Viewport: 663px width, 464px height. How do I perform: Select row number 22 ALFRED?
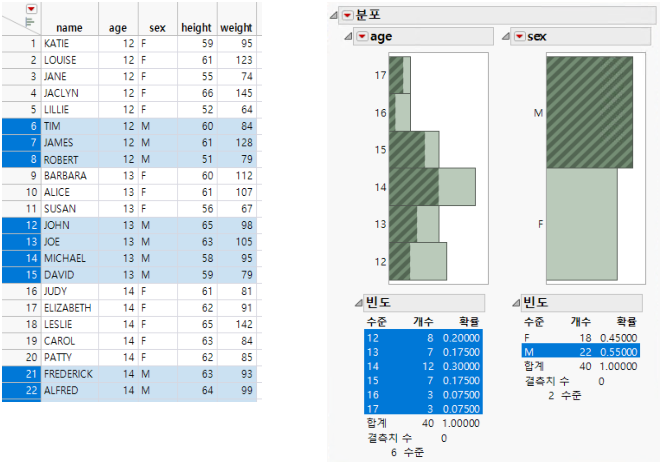[x=22, y=390]
